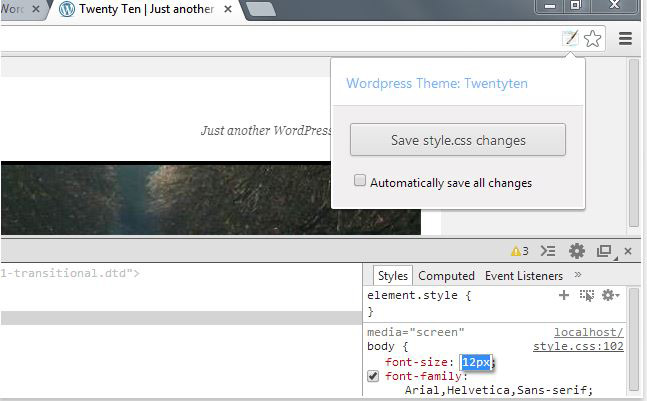Expand more sidebar tabs chevron
This screenshot has width=647, height=401.
click(x=578, y=274)
